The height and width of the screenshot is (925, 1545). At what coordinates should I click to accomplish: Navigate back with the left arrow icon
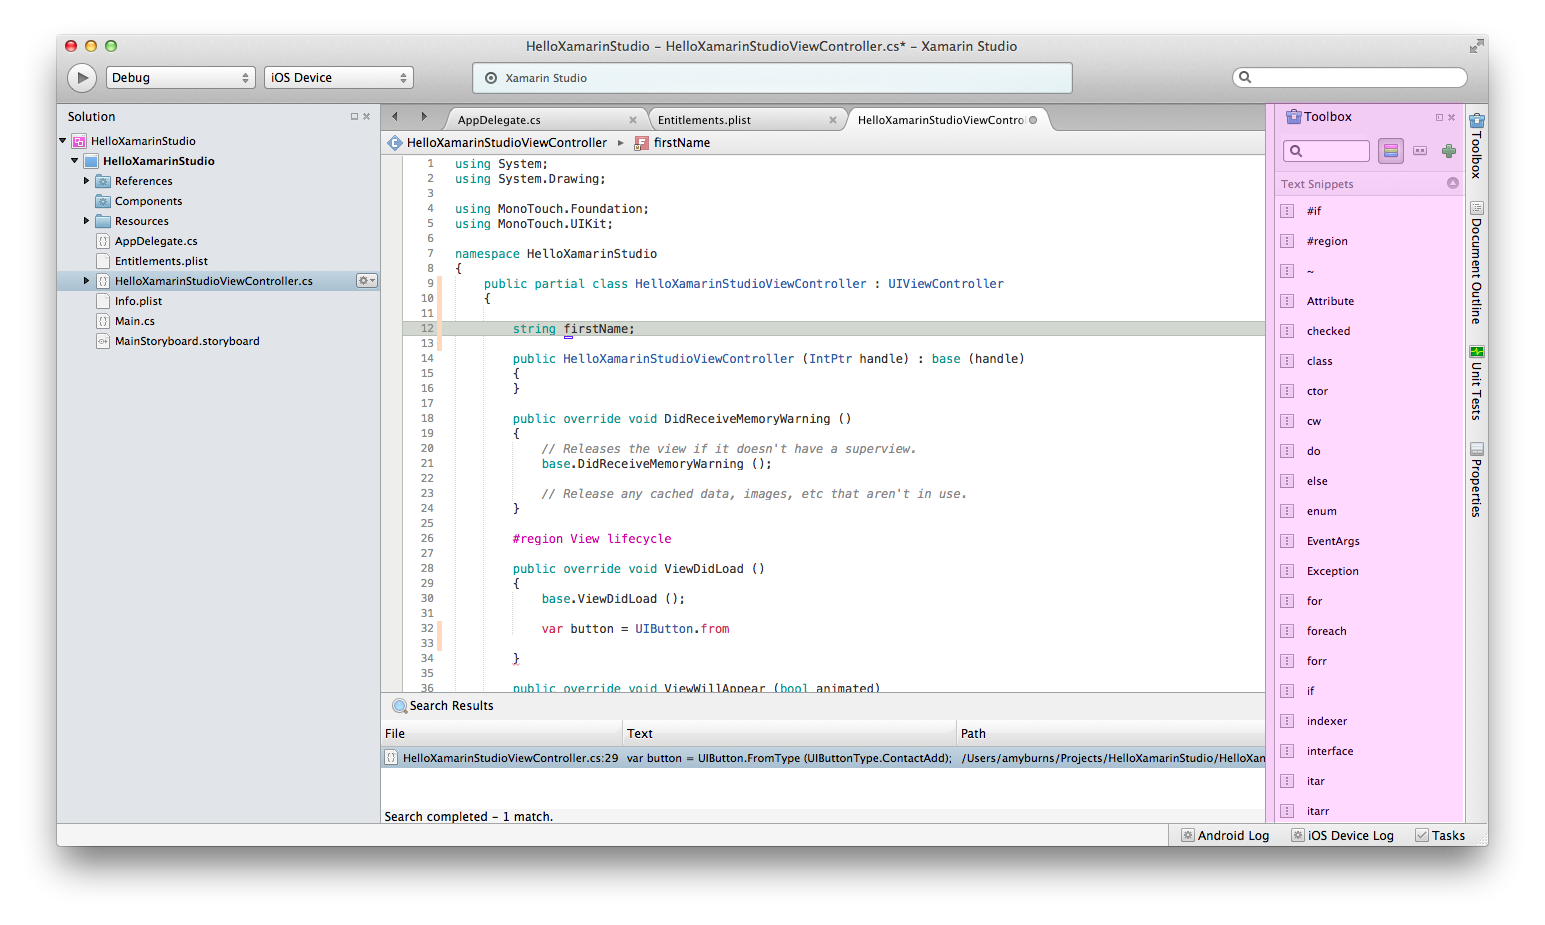395,117
